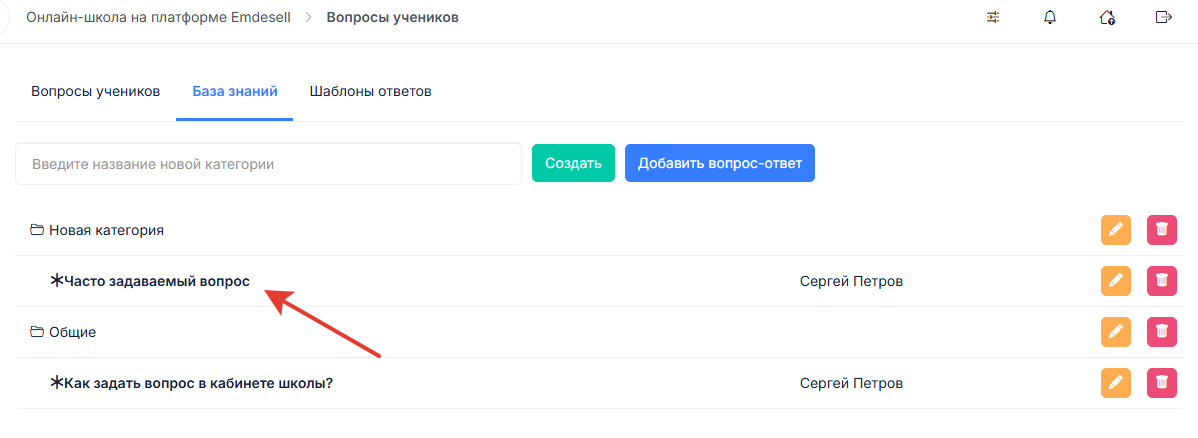Edit the Общие category
Image resolution: width=1198 pixels, height=438 pixels.
click(x=1116, y=332)
